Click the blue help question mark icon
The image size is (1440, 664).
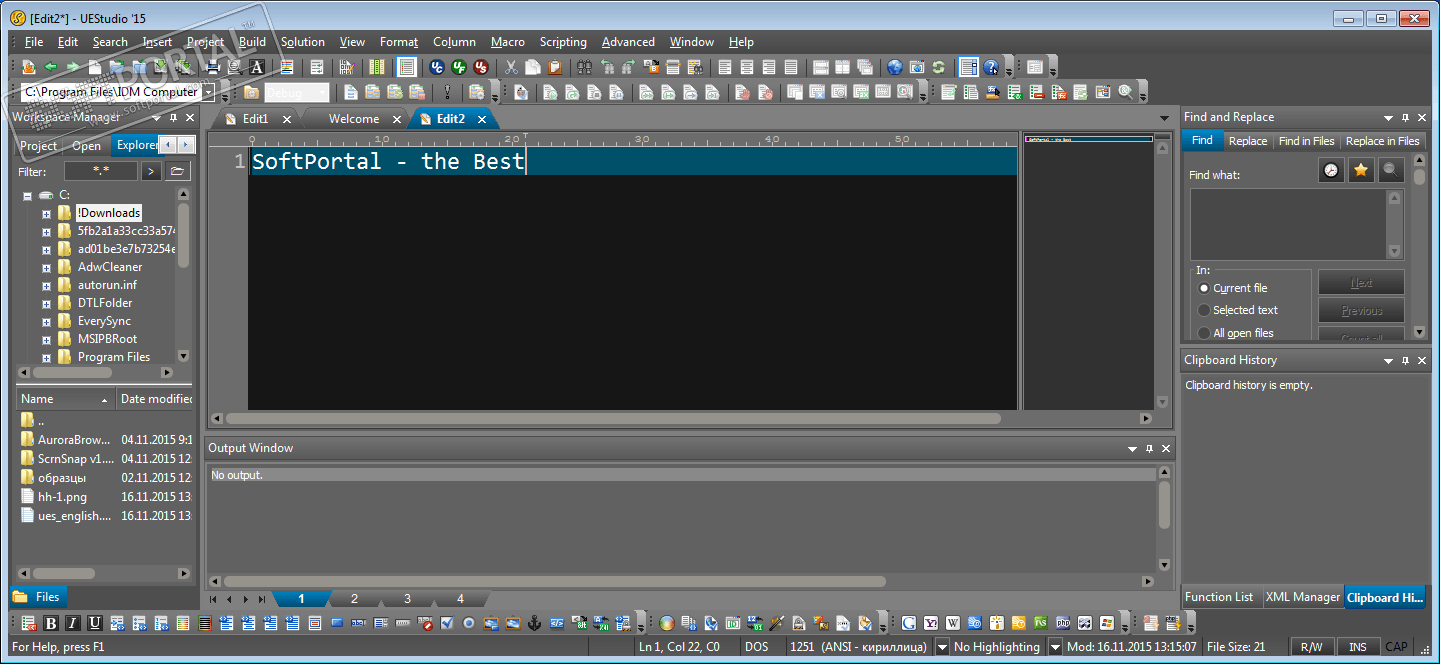tap(991, 67)
